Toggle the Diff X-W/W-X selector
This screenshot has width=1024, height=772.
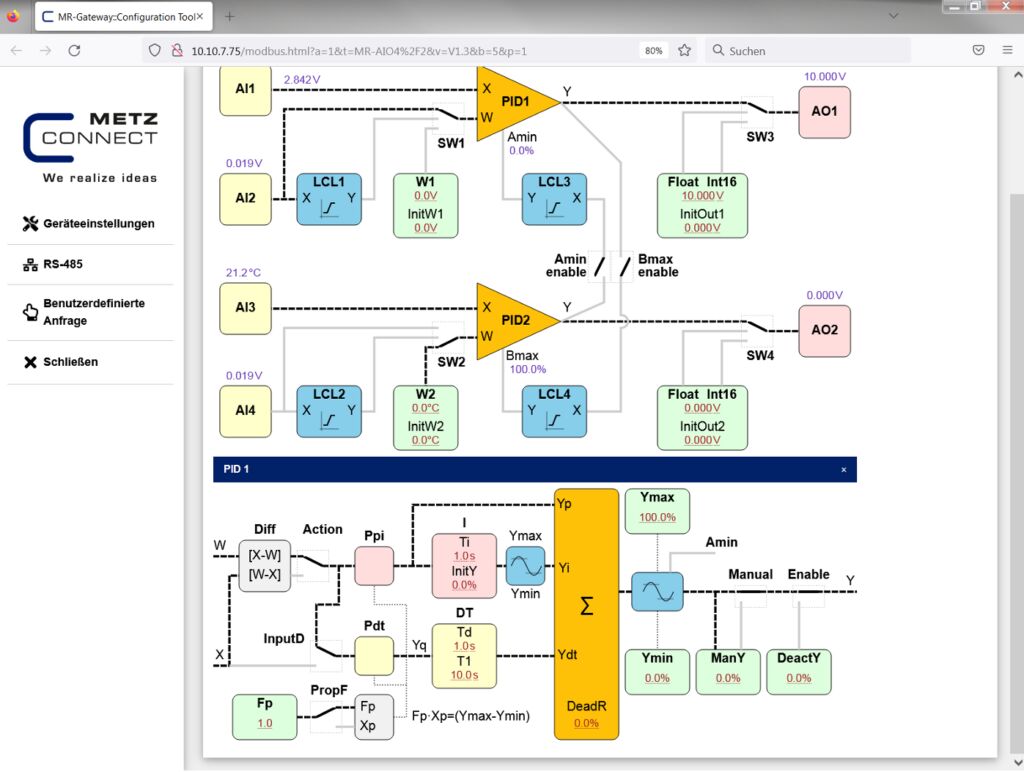coord(264,565)
